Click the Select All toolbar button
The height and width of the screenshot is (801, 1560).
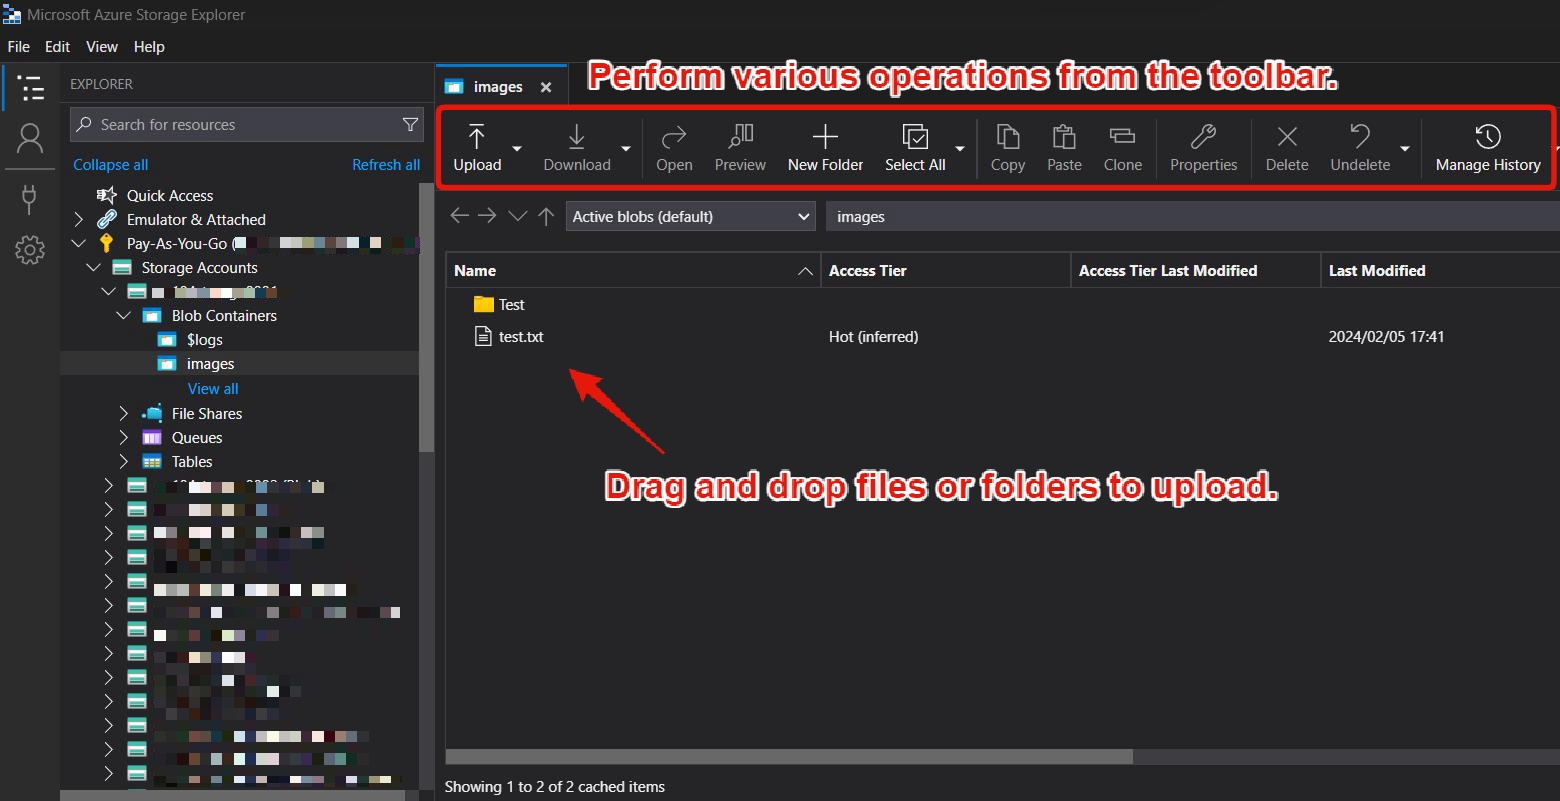pyautogui.click(x=915, y=148)
